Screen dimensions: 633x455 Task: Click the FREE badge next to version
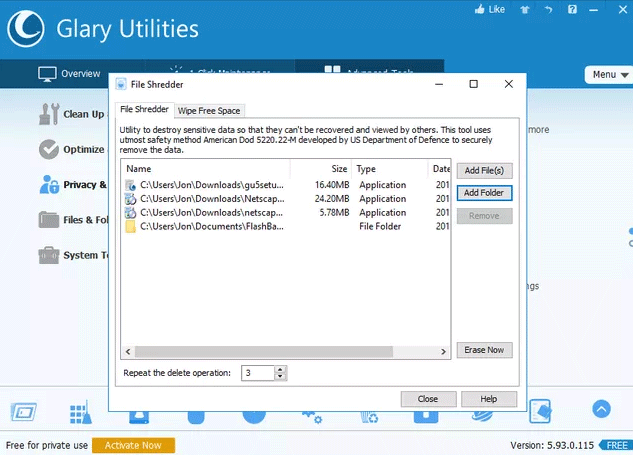616,445
